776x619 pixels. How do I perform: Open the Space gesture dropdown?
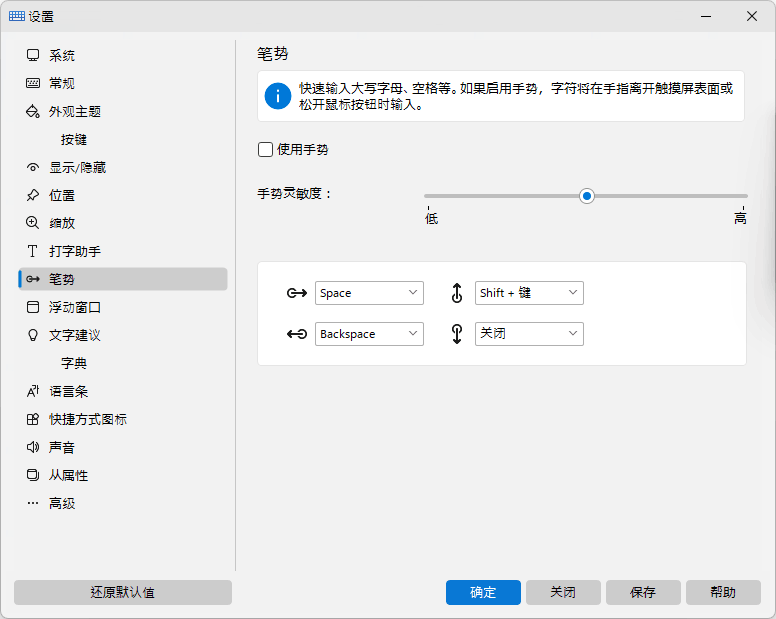(x=369, y=293)
